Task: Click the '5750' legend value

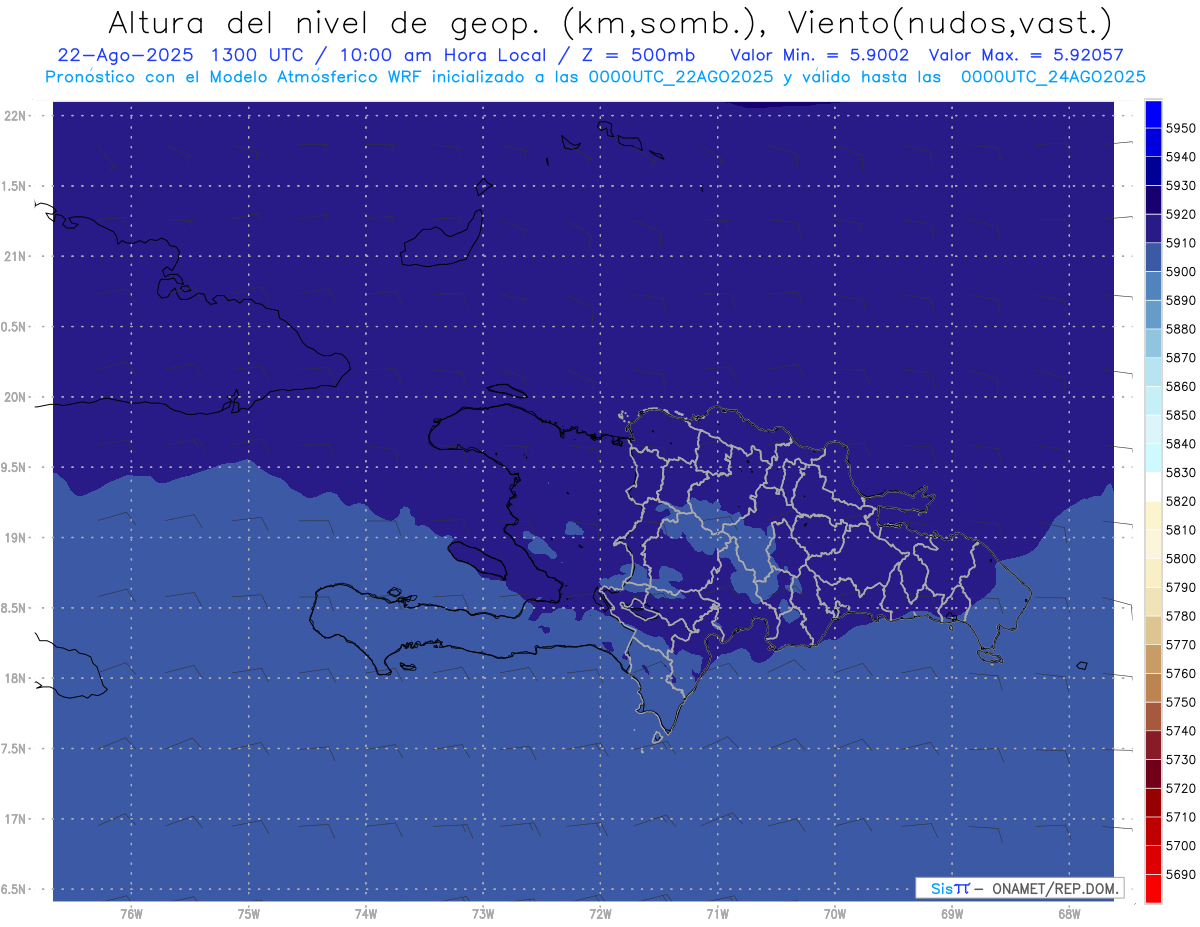Action: pyautogui.click(x=1180, y=702)
